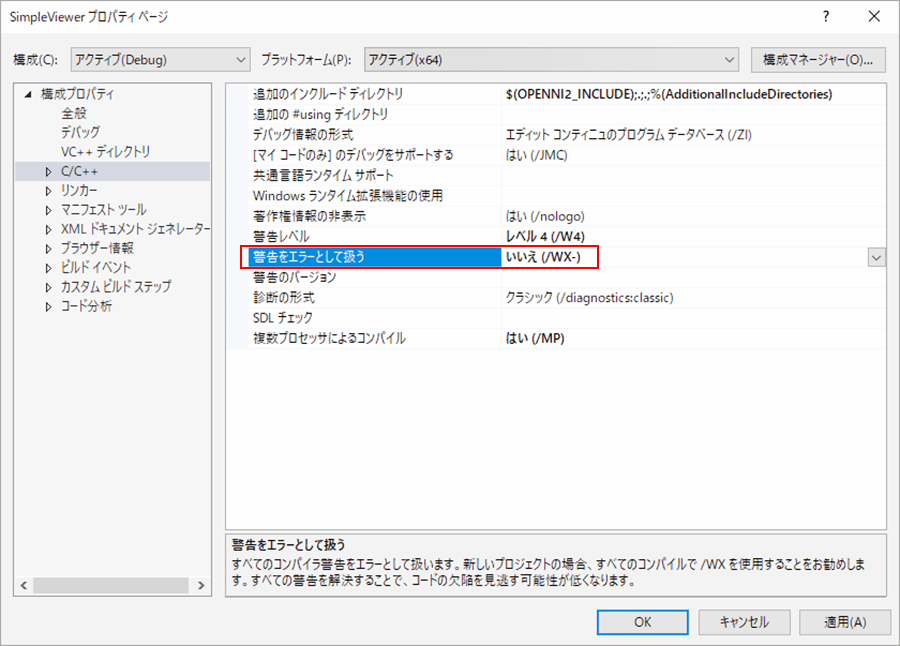Viewport: 900px width, 646px height.
Task: Select デバッグ in the property tree
Action: [x=80, y=132]
